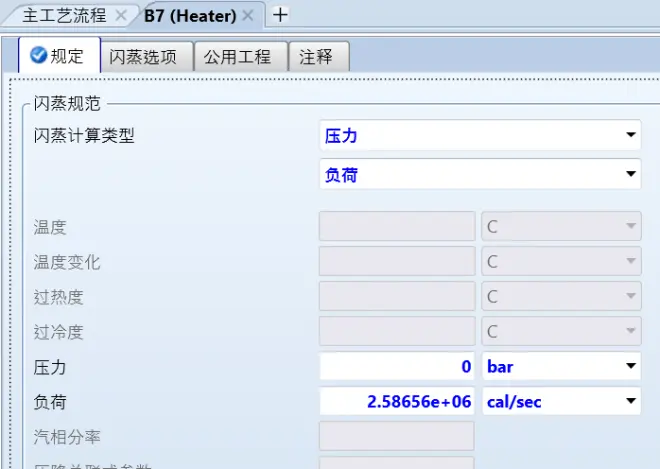This screenshot has width=660, height=469.
Task: Click the plus icon to add tab
Action: pyautogui.click(x=280, y=15)
